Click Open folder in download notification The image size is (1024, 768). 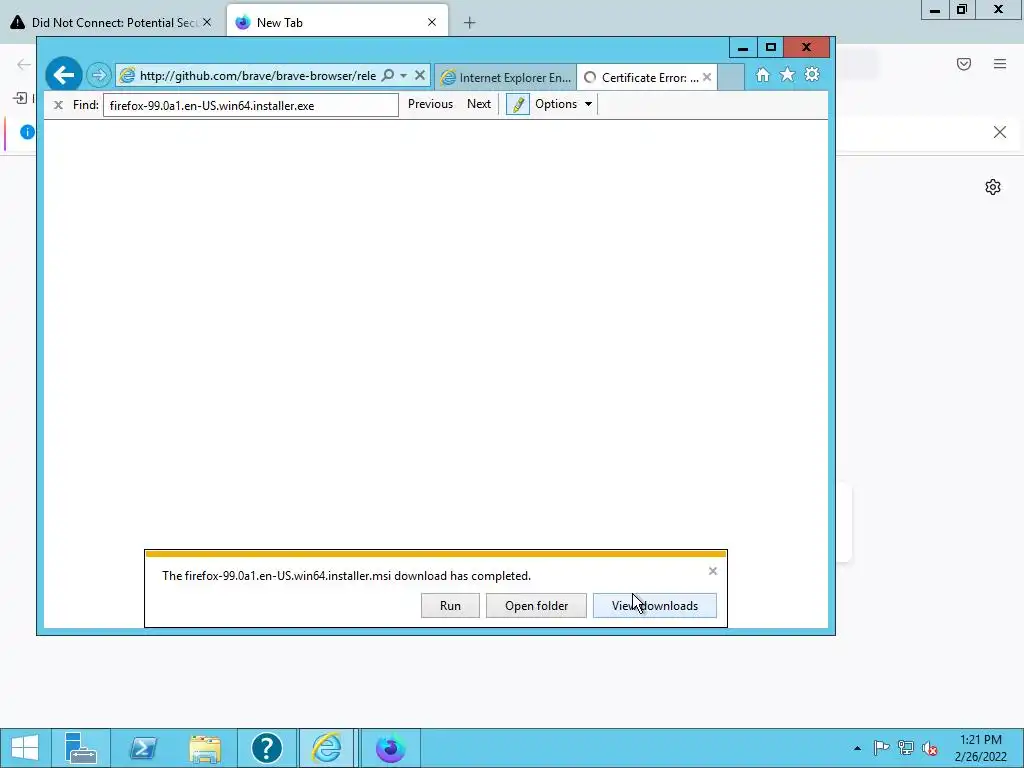pyautogui.click(x=536, y=605)
